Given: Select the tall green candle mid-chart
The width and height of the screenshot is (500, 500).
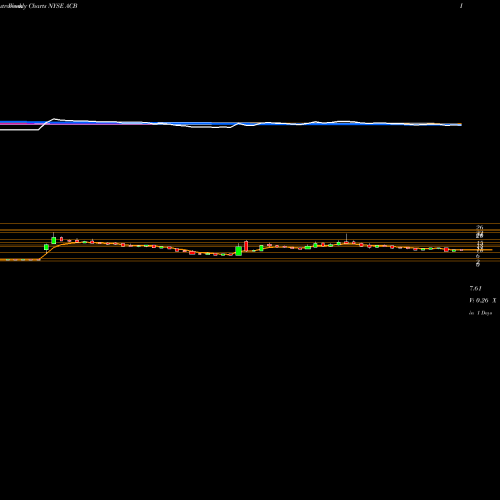Looking at the screenshot, I should (x=238, y=250).
